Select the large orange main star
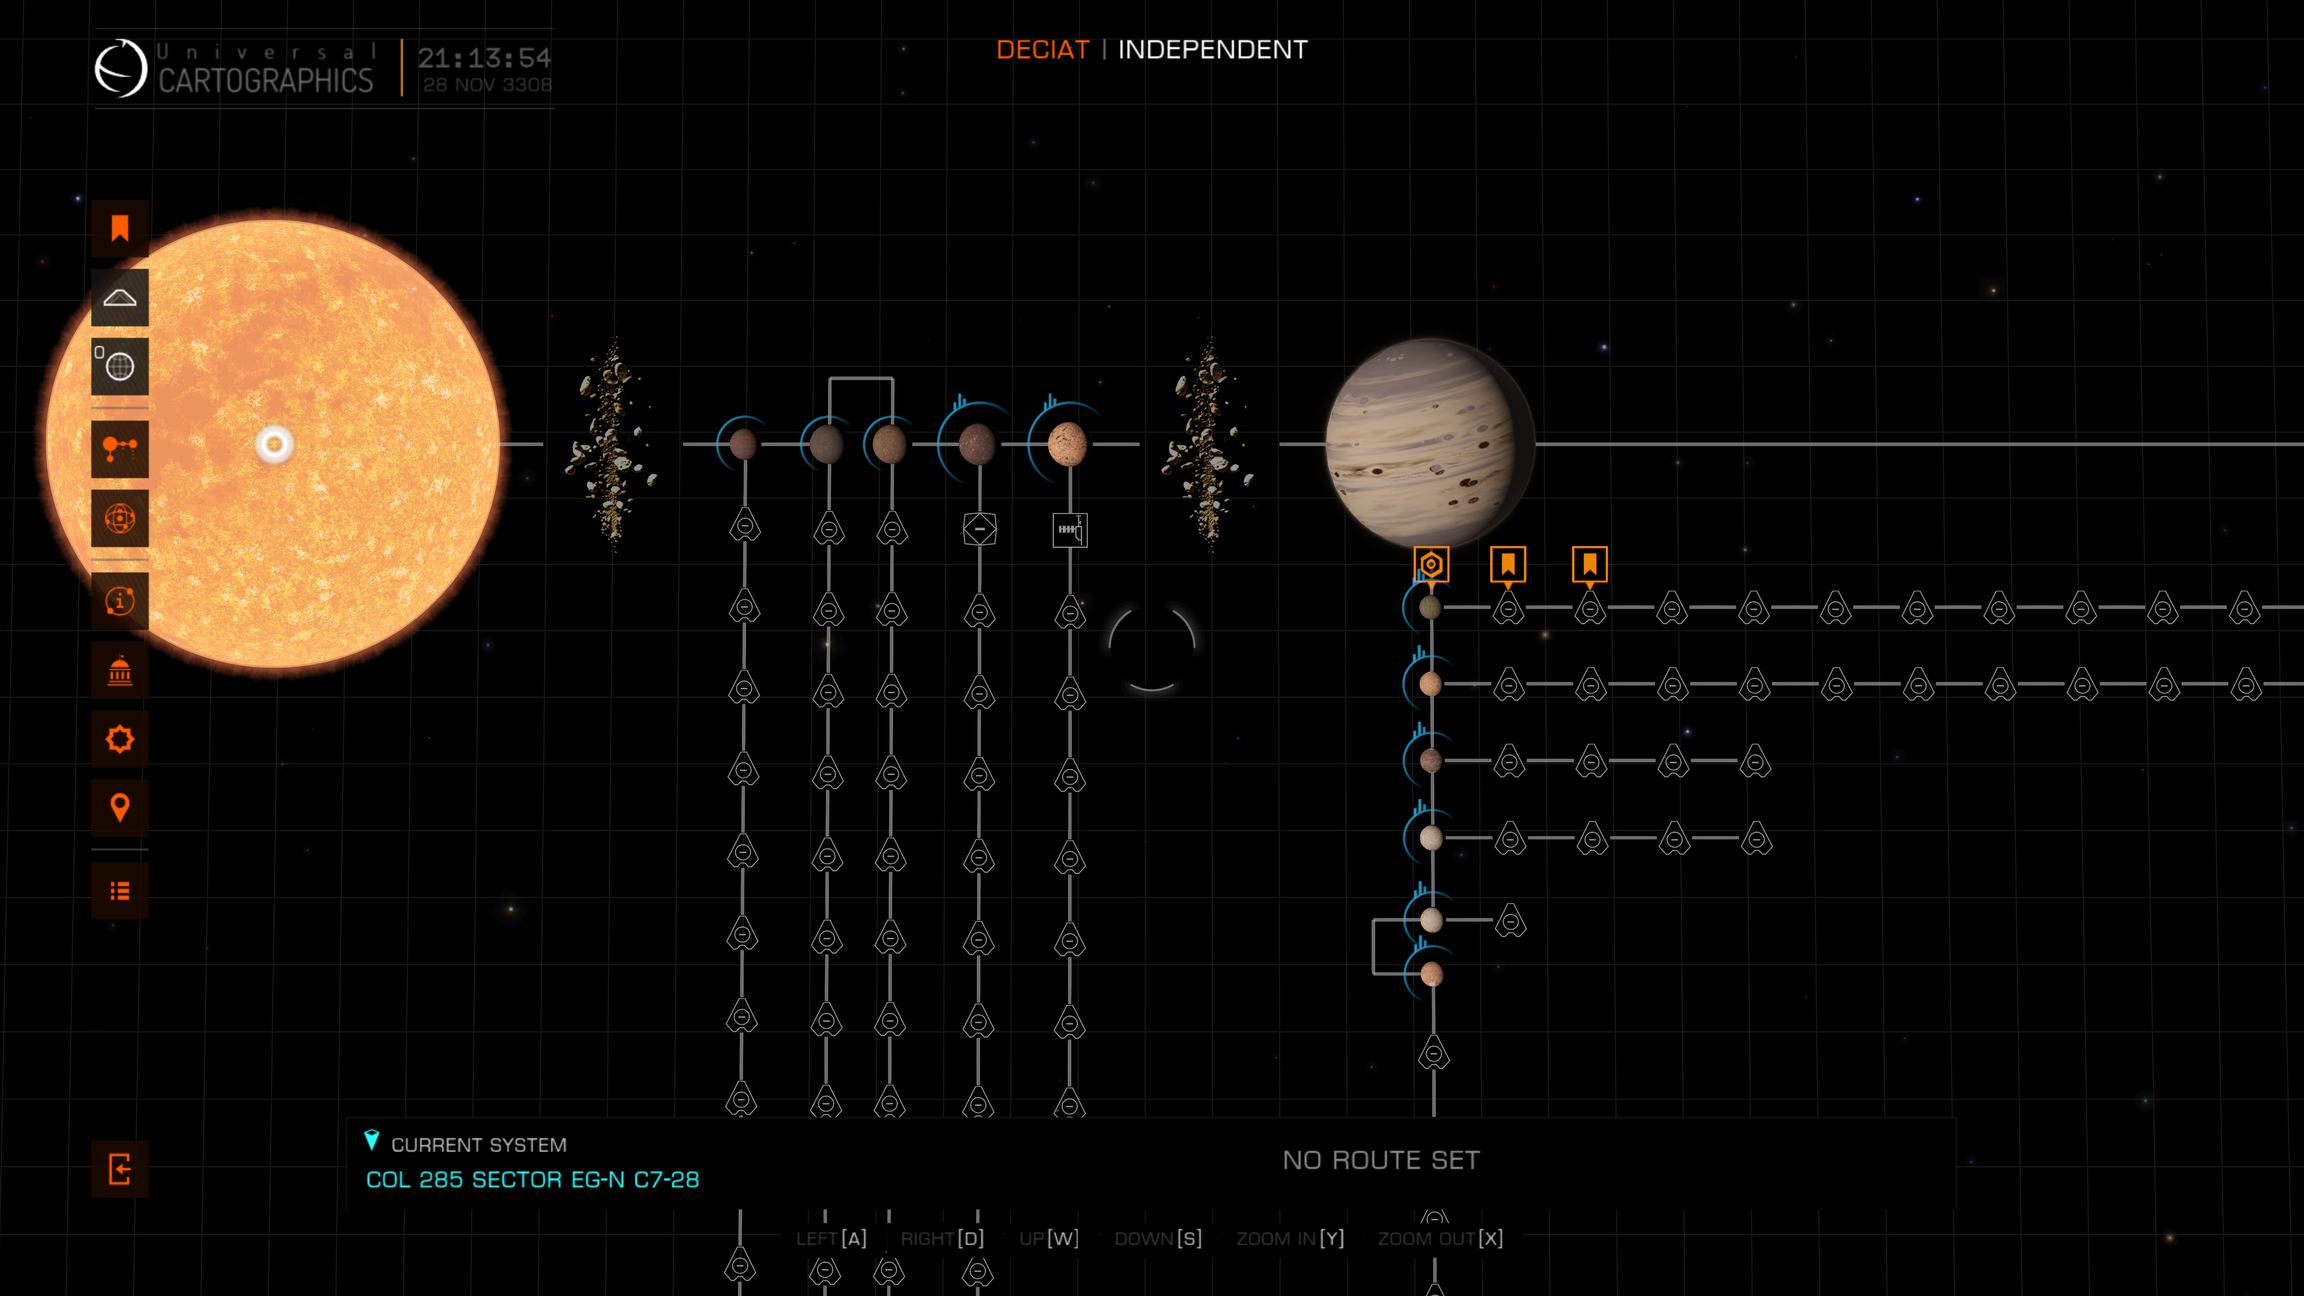Viewport: 2304px width, 1296px height. click(273, 444)
